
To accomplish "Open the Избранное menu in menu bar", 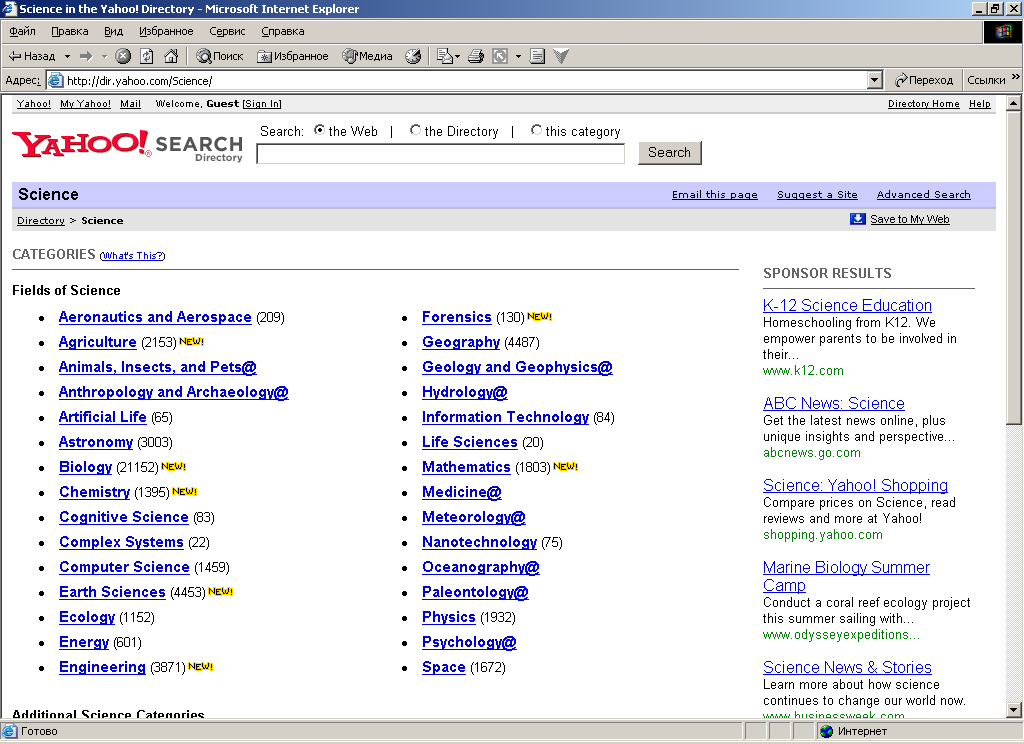I will point(166,31).
